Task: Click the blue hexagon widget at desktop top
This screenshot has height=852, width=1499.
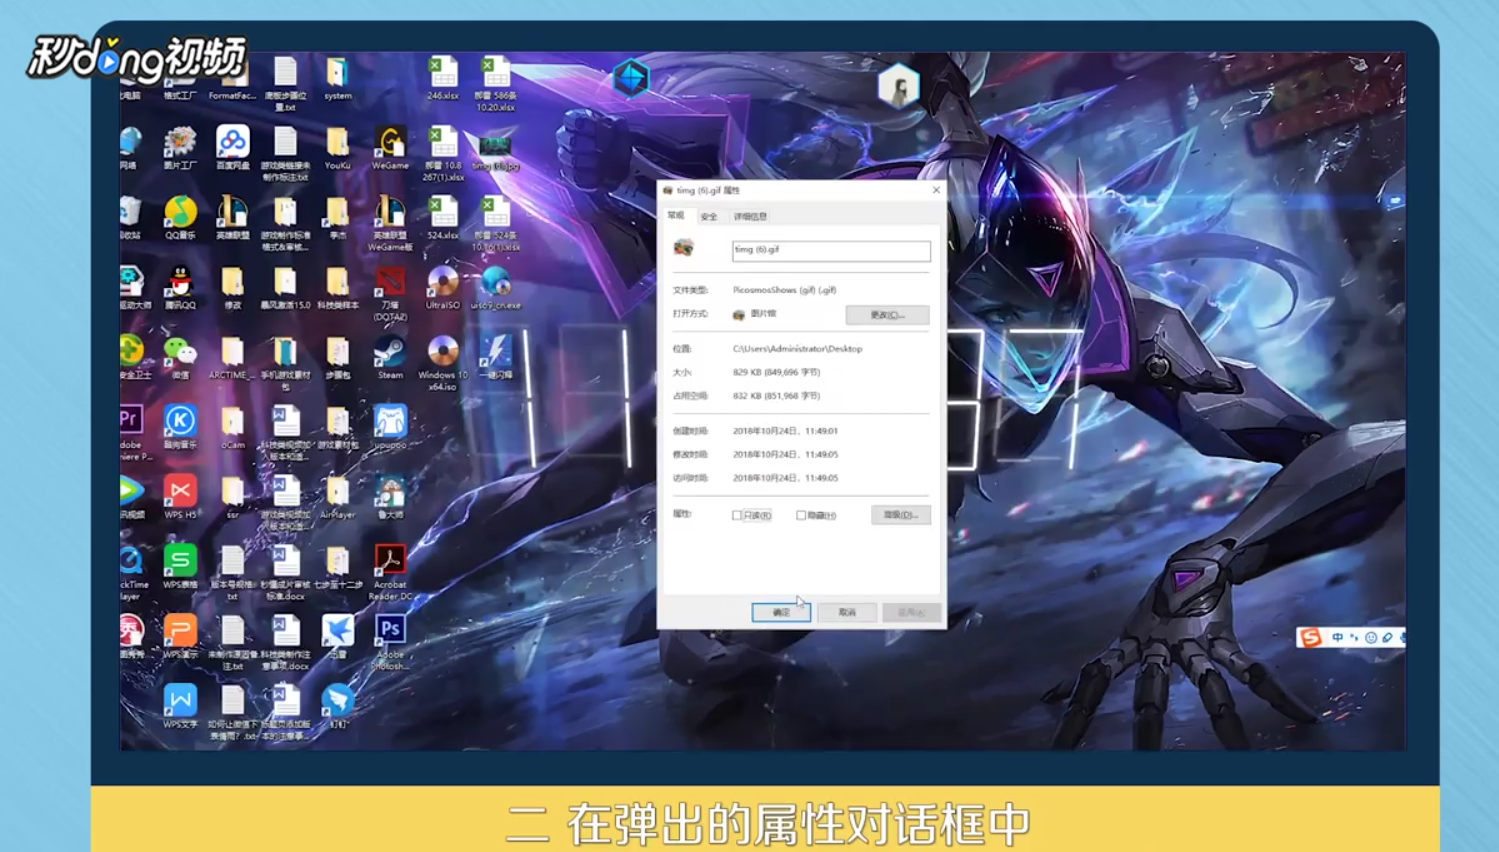Action: 631,78
